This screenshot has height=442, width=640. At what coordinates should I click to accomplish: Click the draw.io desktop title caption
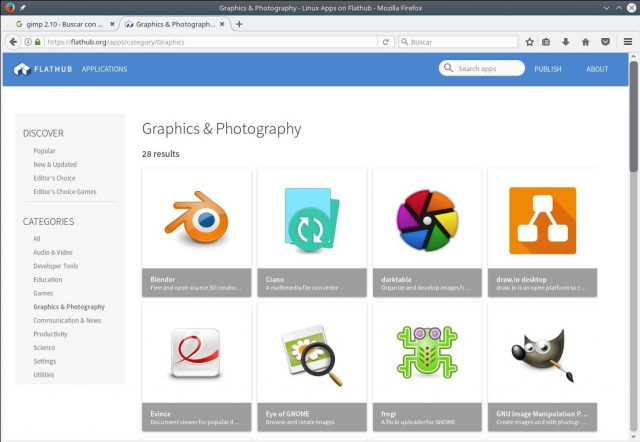521,280
